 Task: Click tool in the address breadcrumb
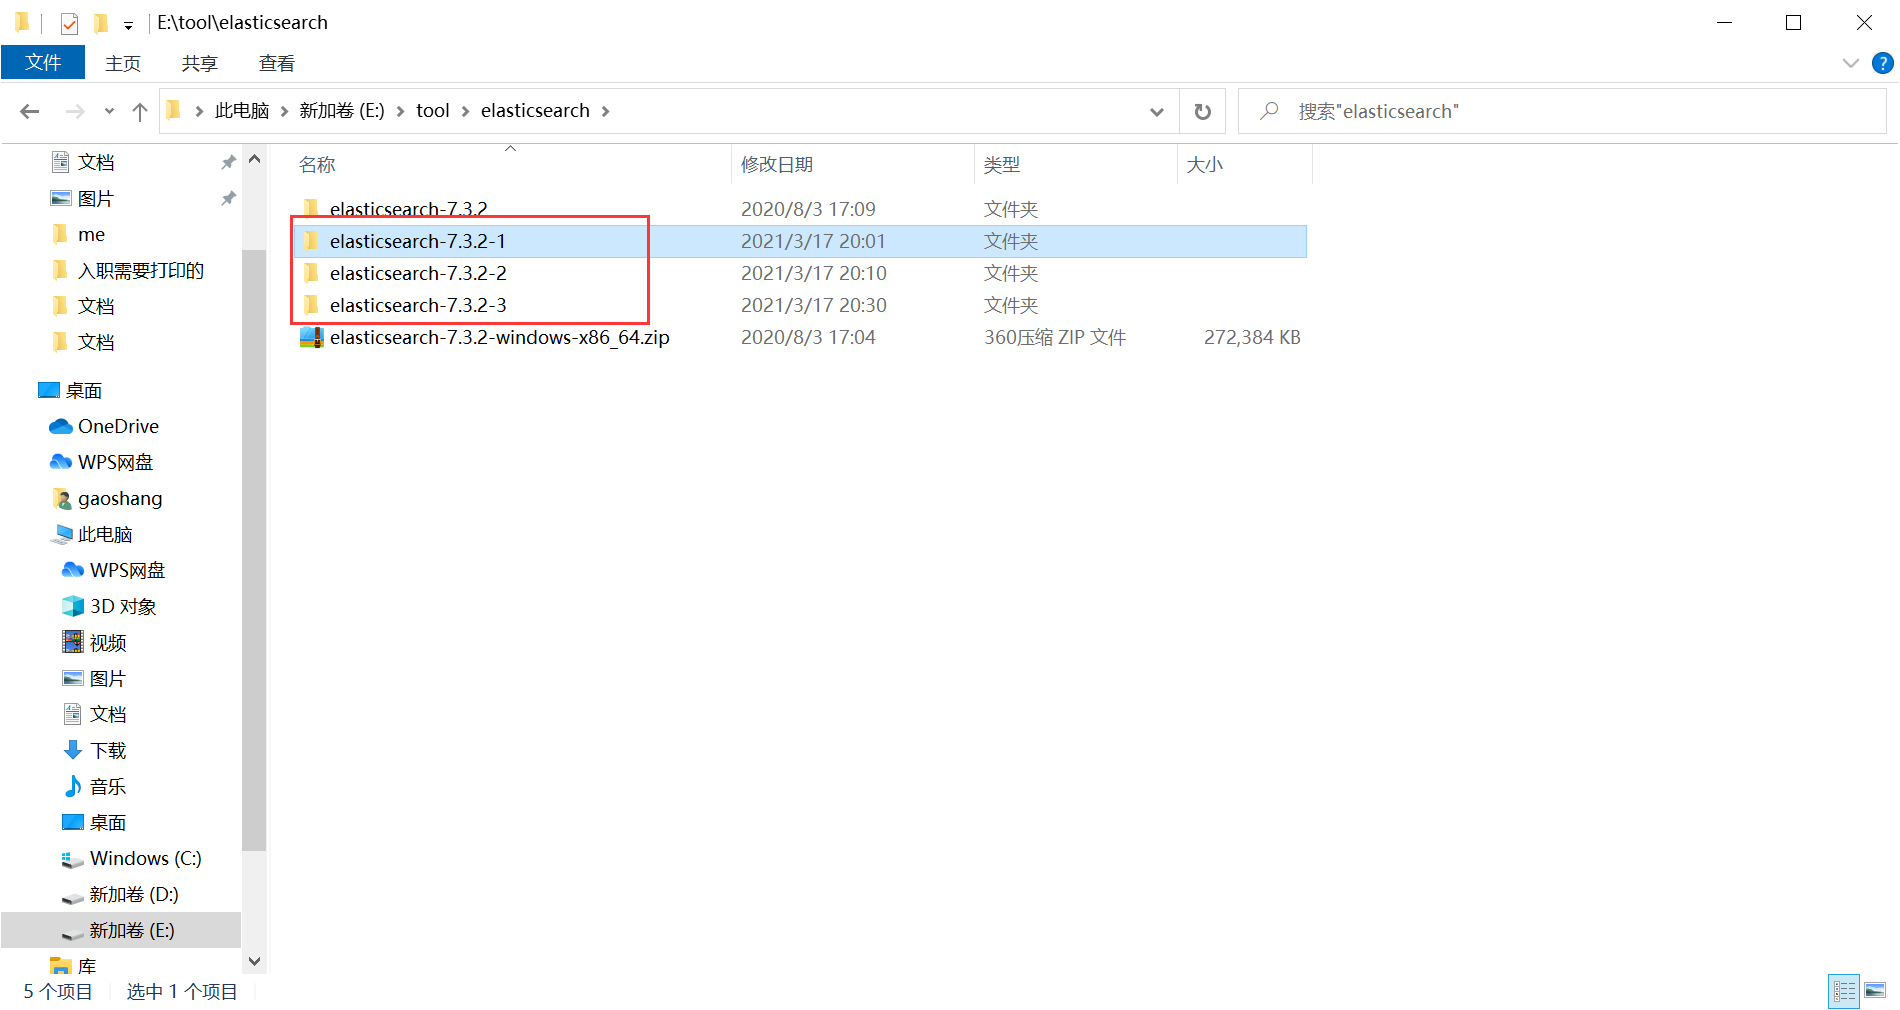coord(433,111)
